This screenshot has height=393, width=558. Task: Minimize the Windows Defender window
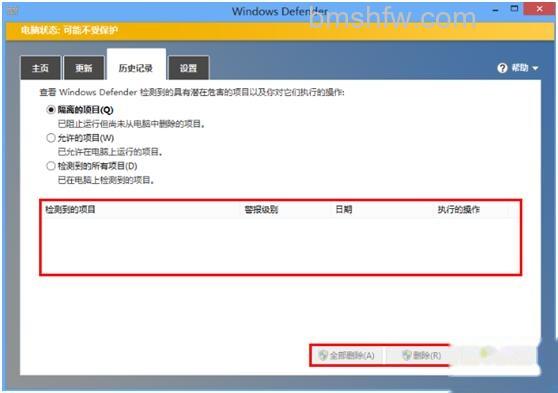tap(495, 10)
